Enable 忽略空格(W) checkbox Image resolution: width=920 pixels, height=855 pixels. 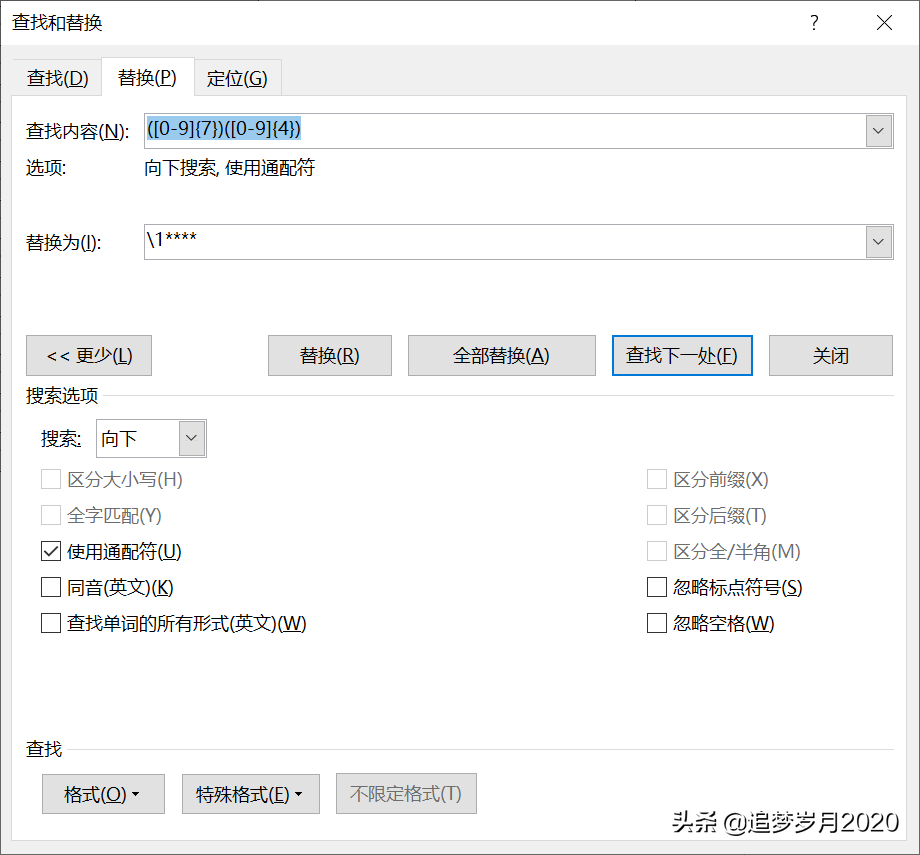(657, 623)
